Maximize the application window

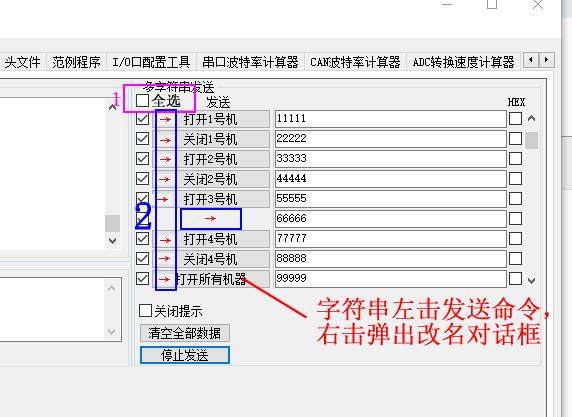tap(492, 4)
